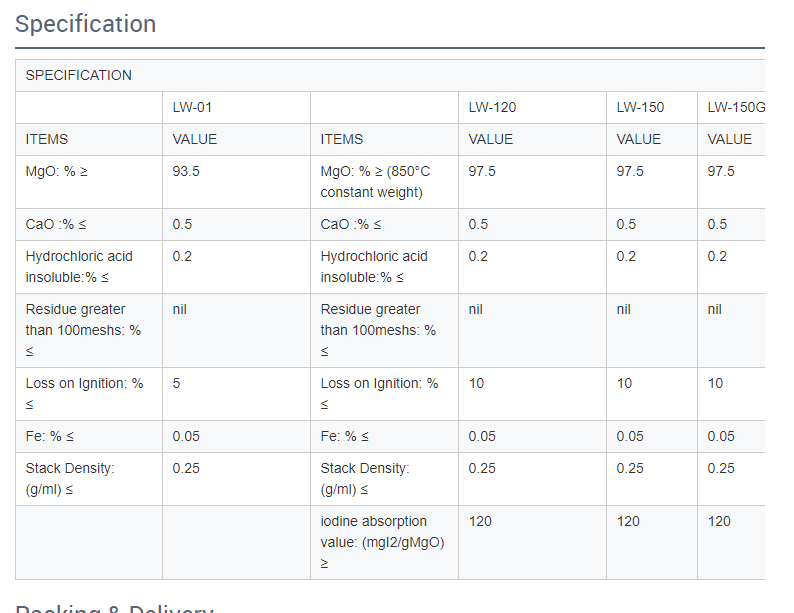Screen dimensions: 794x613
Task: Select the SPECIFICATION table title row
Action: coord(78,75)
